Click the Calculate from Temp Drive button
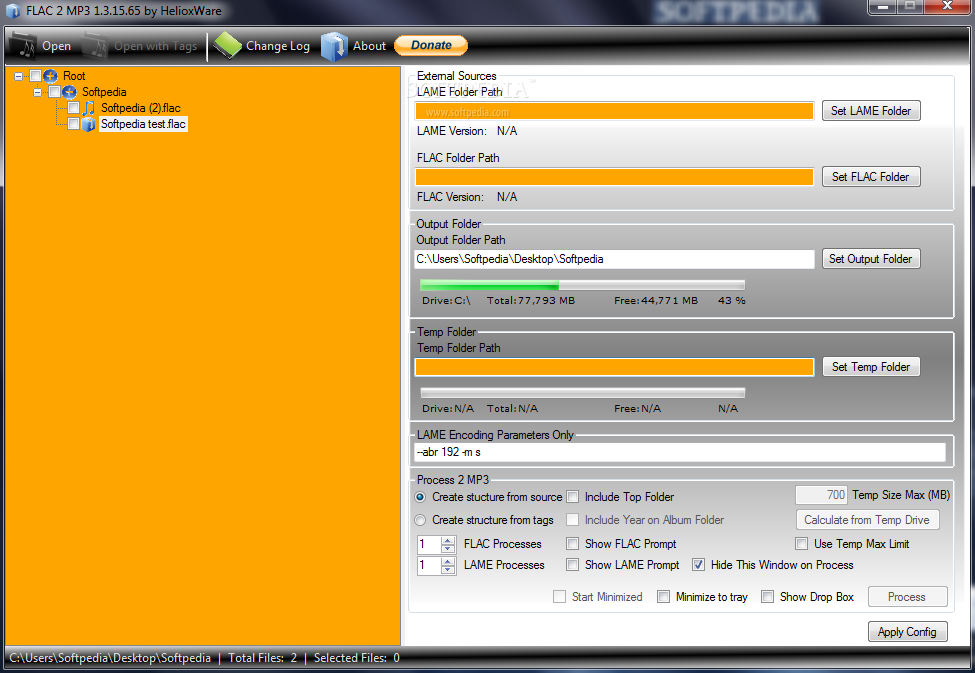This screenshot has width=975, height=673. (867, 520)
